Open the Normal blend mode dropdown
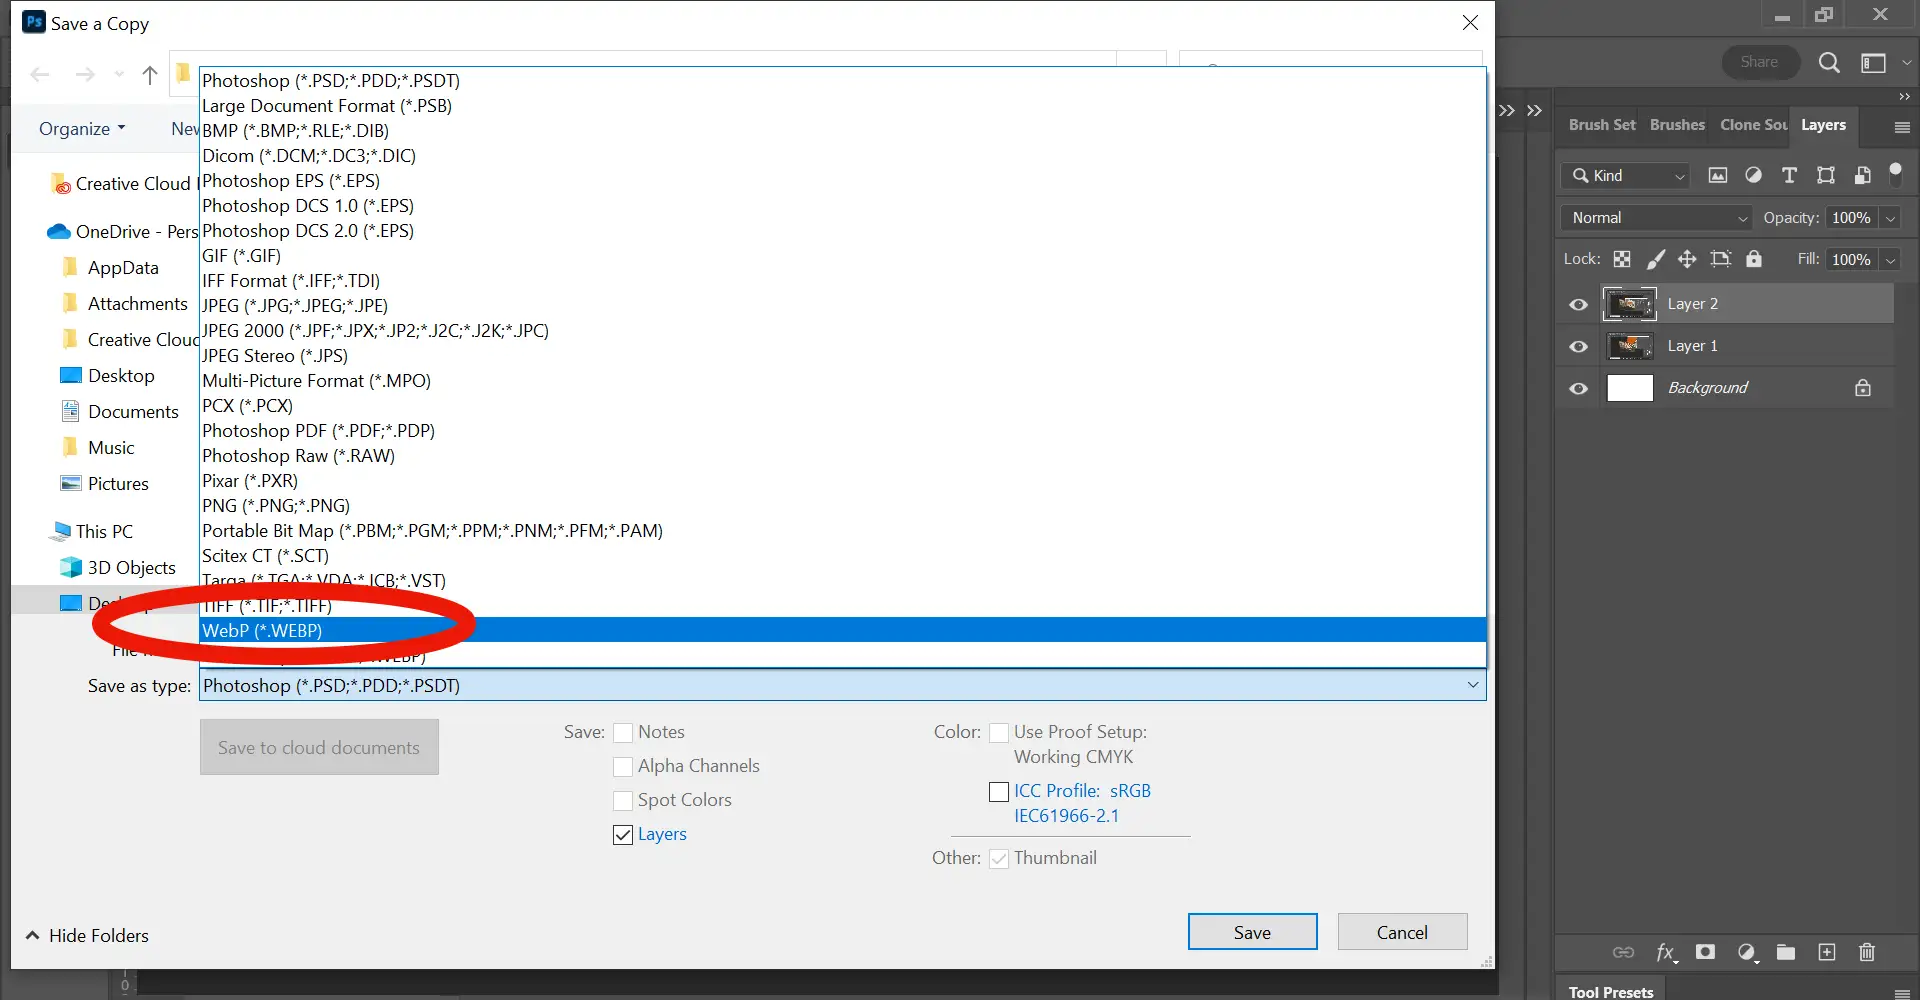 point(1656,218)
